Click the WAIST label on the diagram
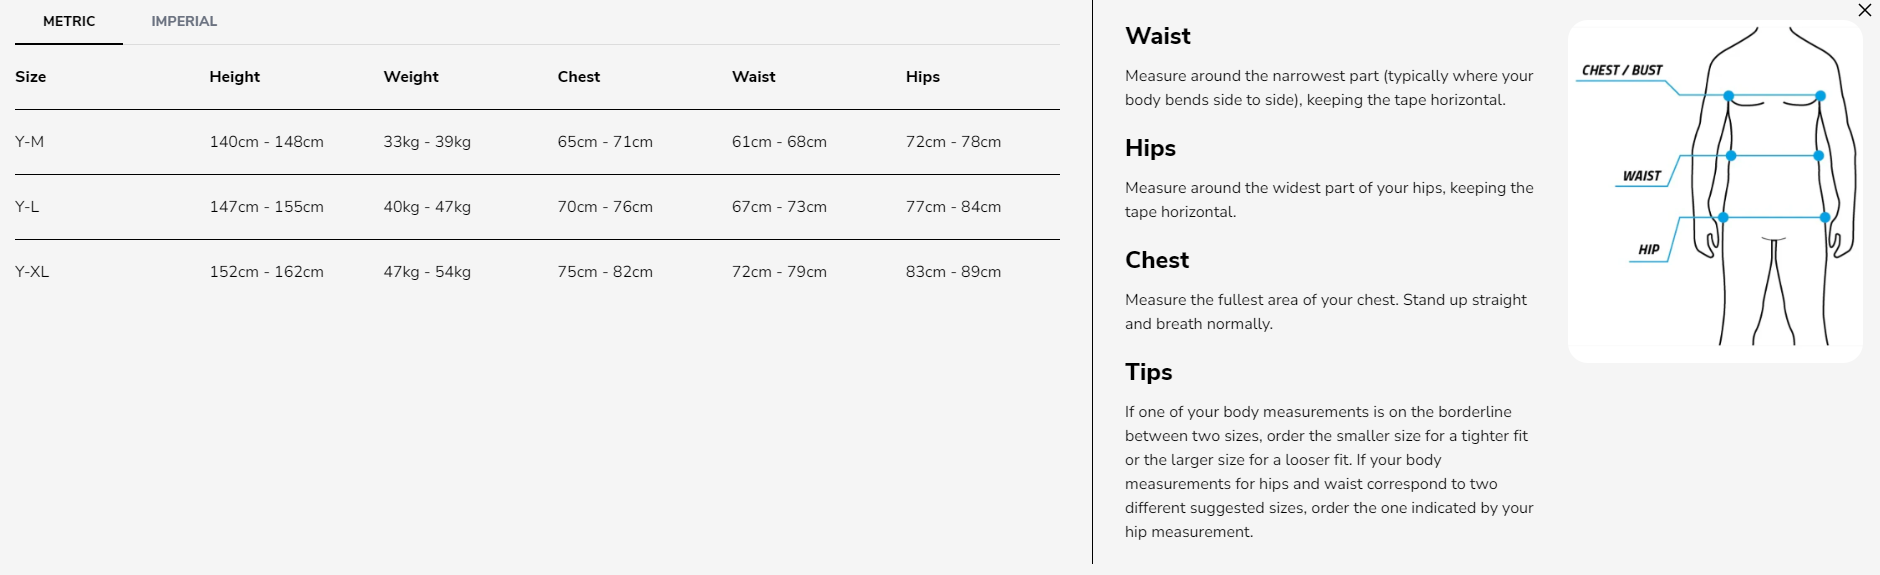The width and height of the screenshot is (1880, 575). [x=1641, y=176]
